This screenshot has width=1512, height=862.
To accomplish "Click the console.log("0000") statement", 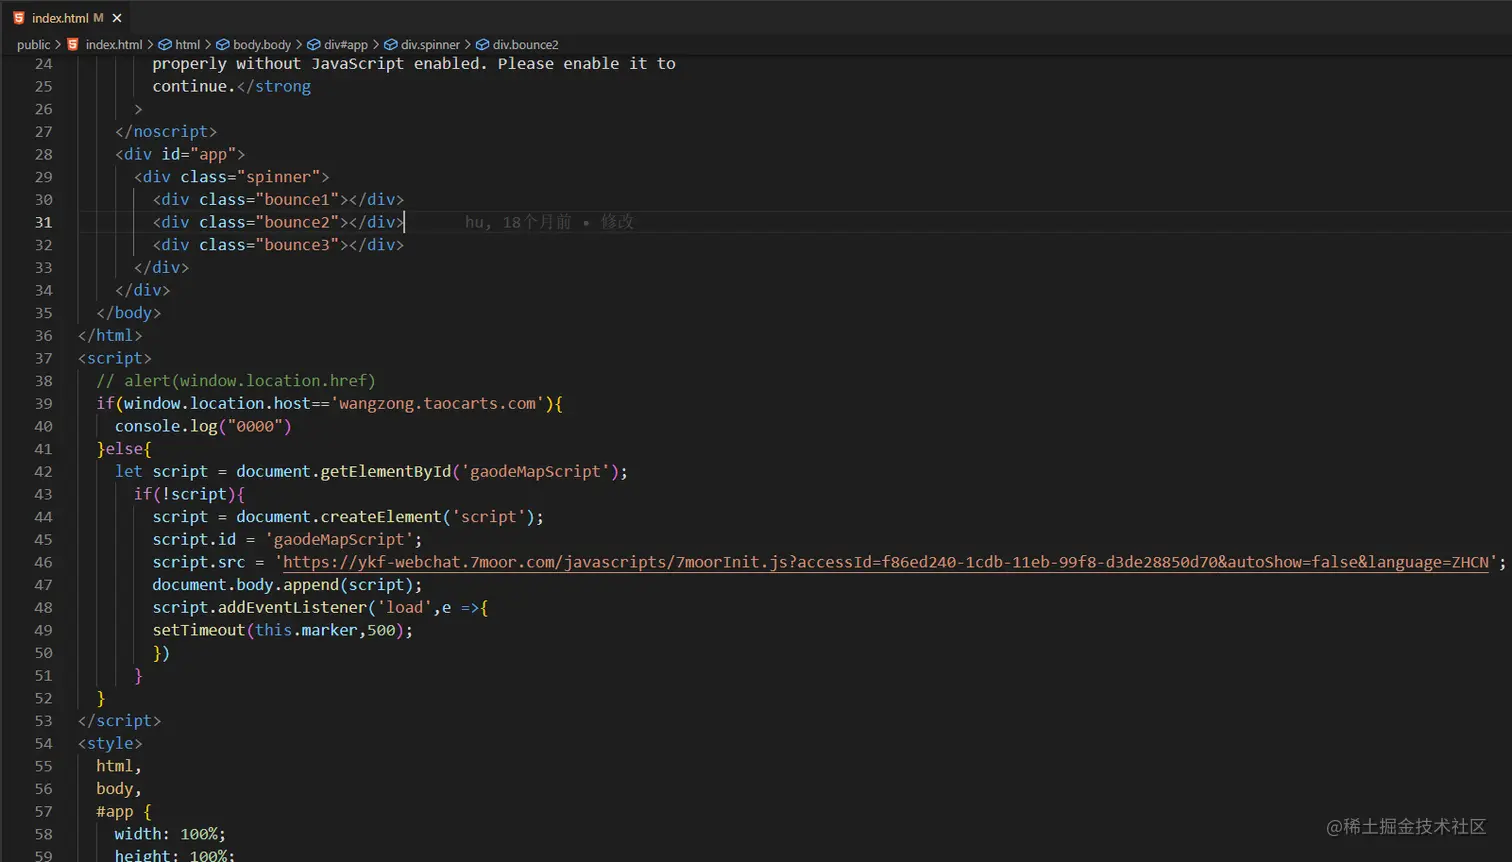I will coord(203,426).
